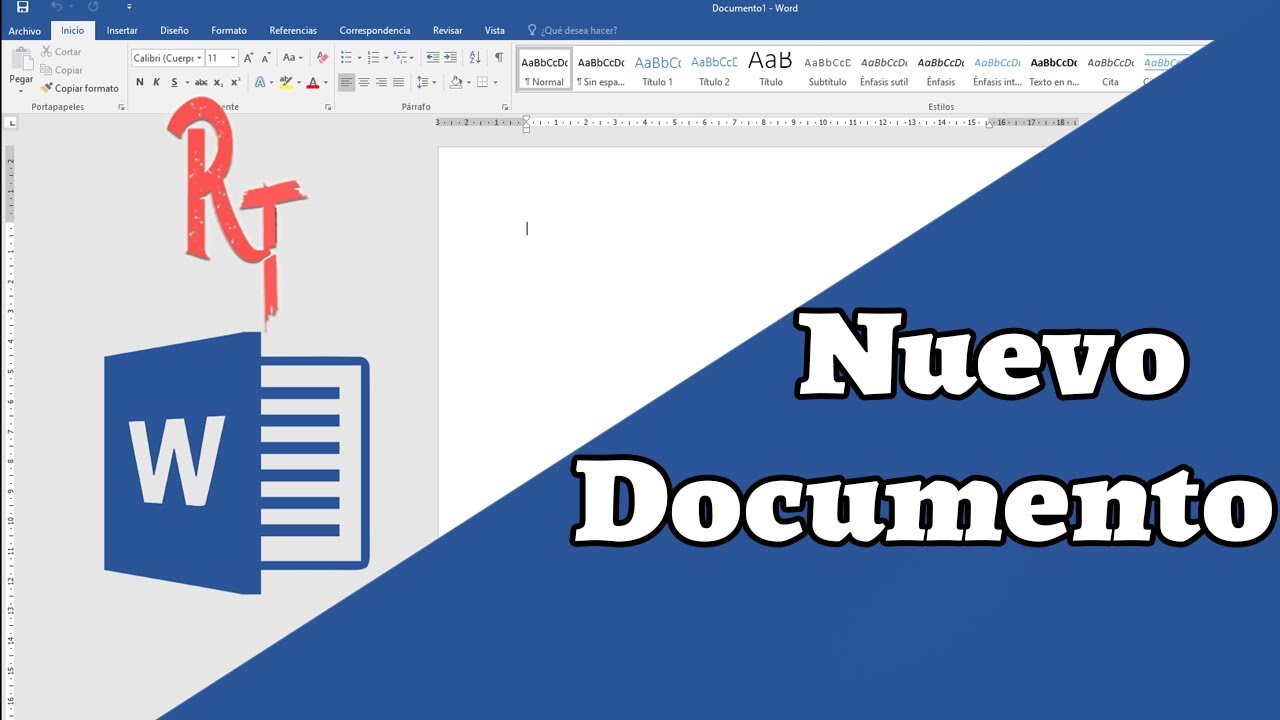
Task: Open the Formato ribbon tab
Action: (x=229, y=31)
